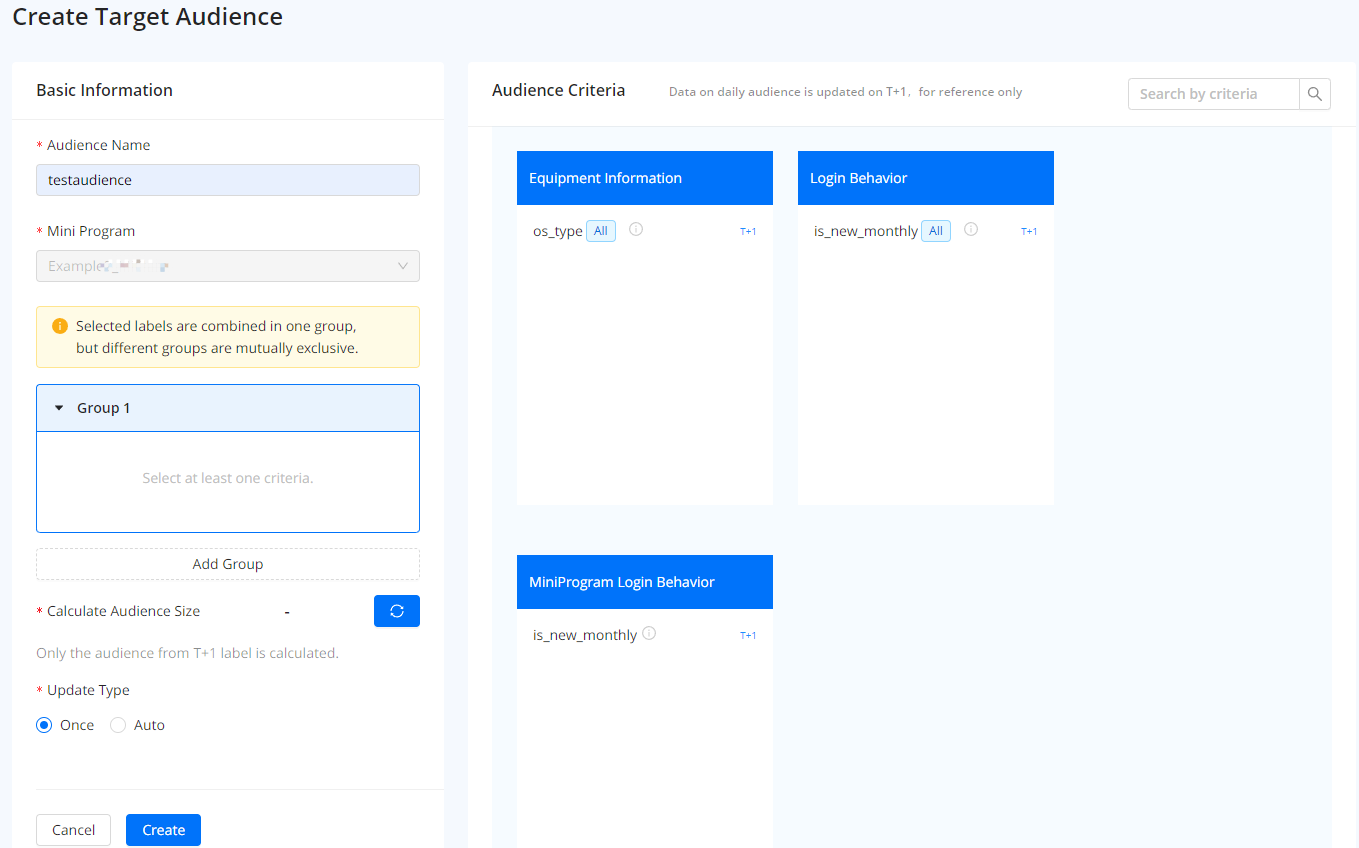Click T+1 badge in Equipment Information card

[747, 231]
